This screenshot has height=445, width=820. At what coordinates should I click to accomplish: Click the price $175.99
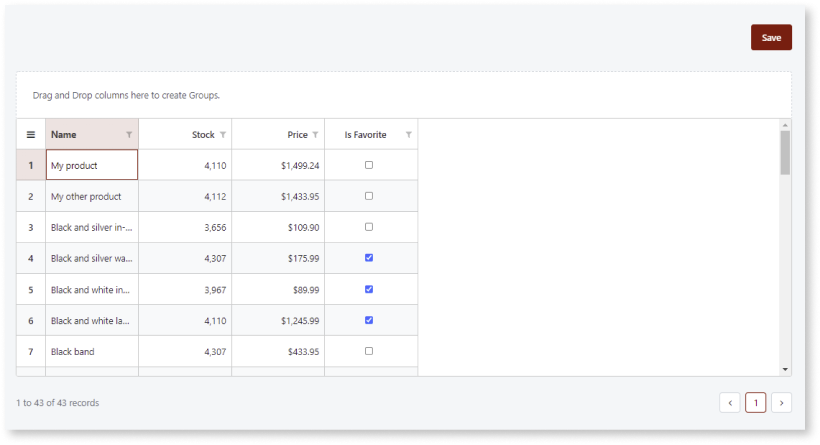point(303,258)
